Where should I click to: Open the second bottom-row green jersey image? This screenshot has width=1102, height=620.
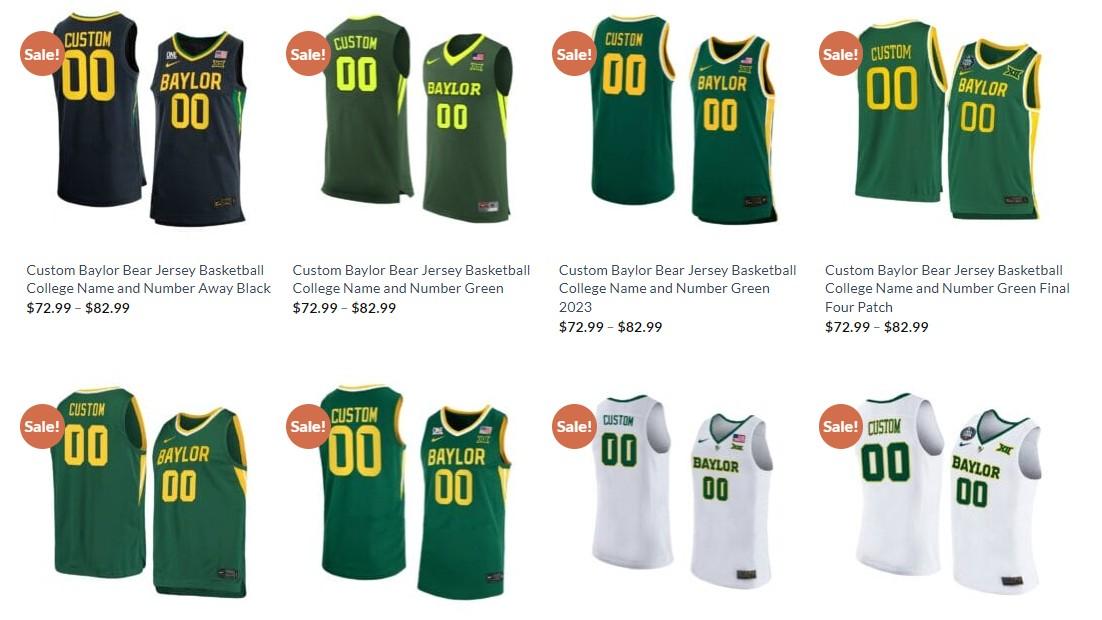pyautogui.click(x=416, y=492)
